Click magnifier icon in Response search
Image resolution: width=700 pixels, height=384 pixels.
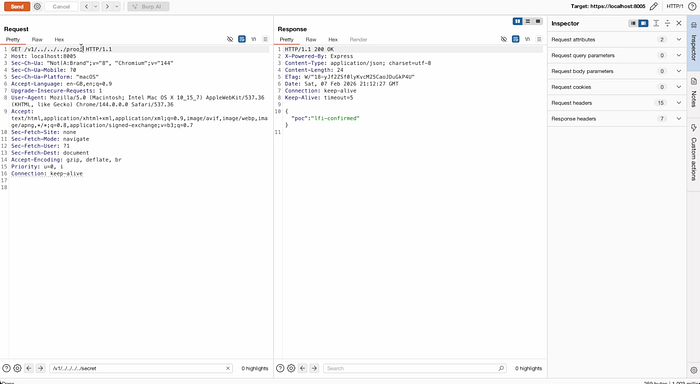[501, 368]
